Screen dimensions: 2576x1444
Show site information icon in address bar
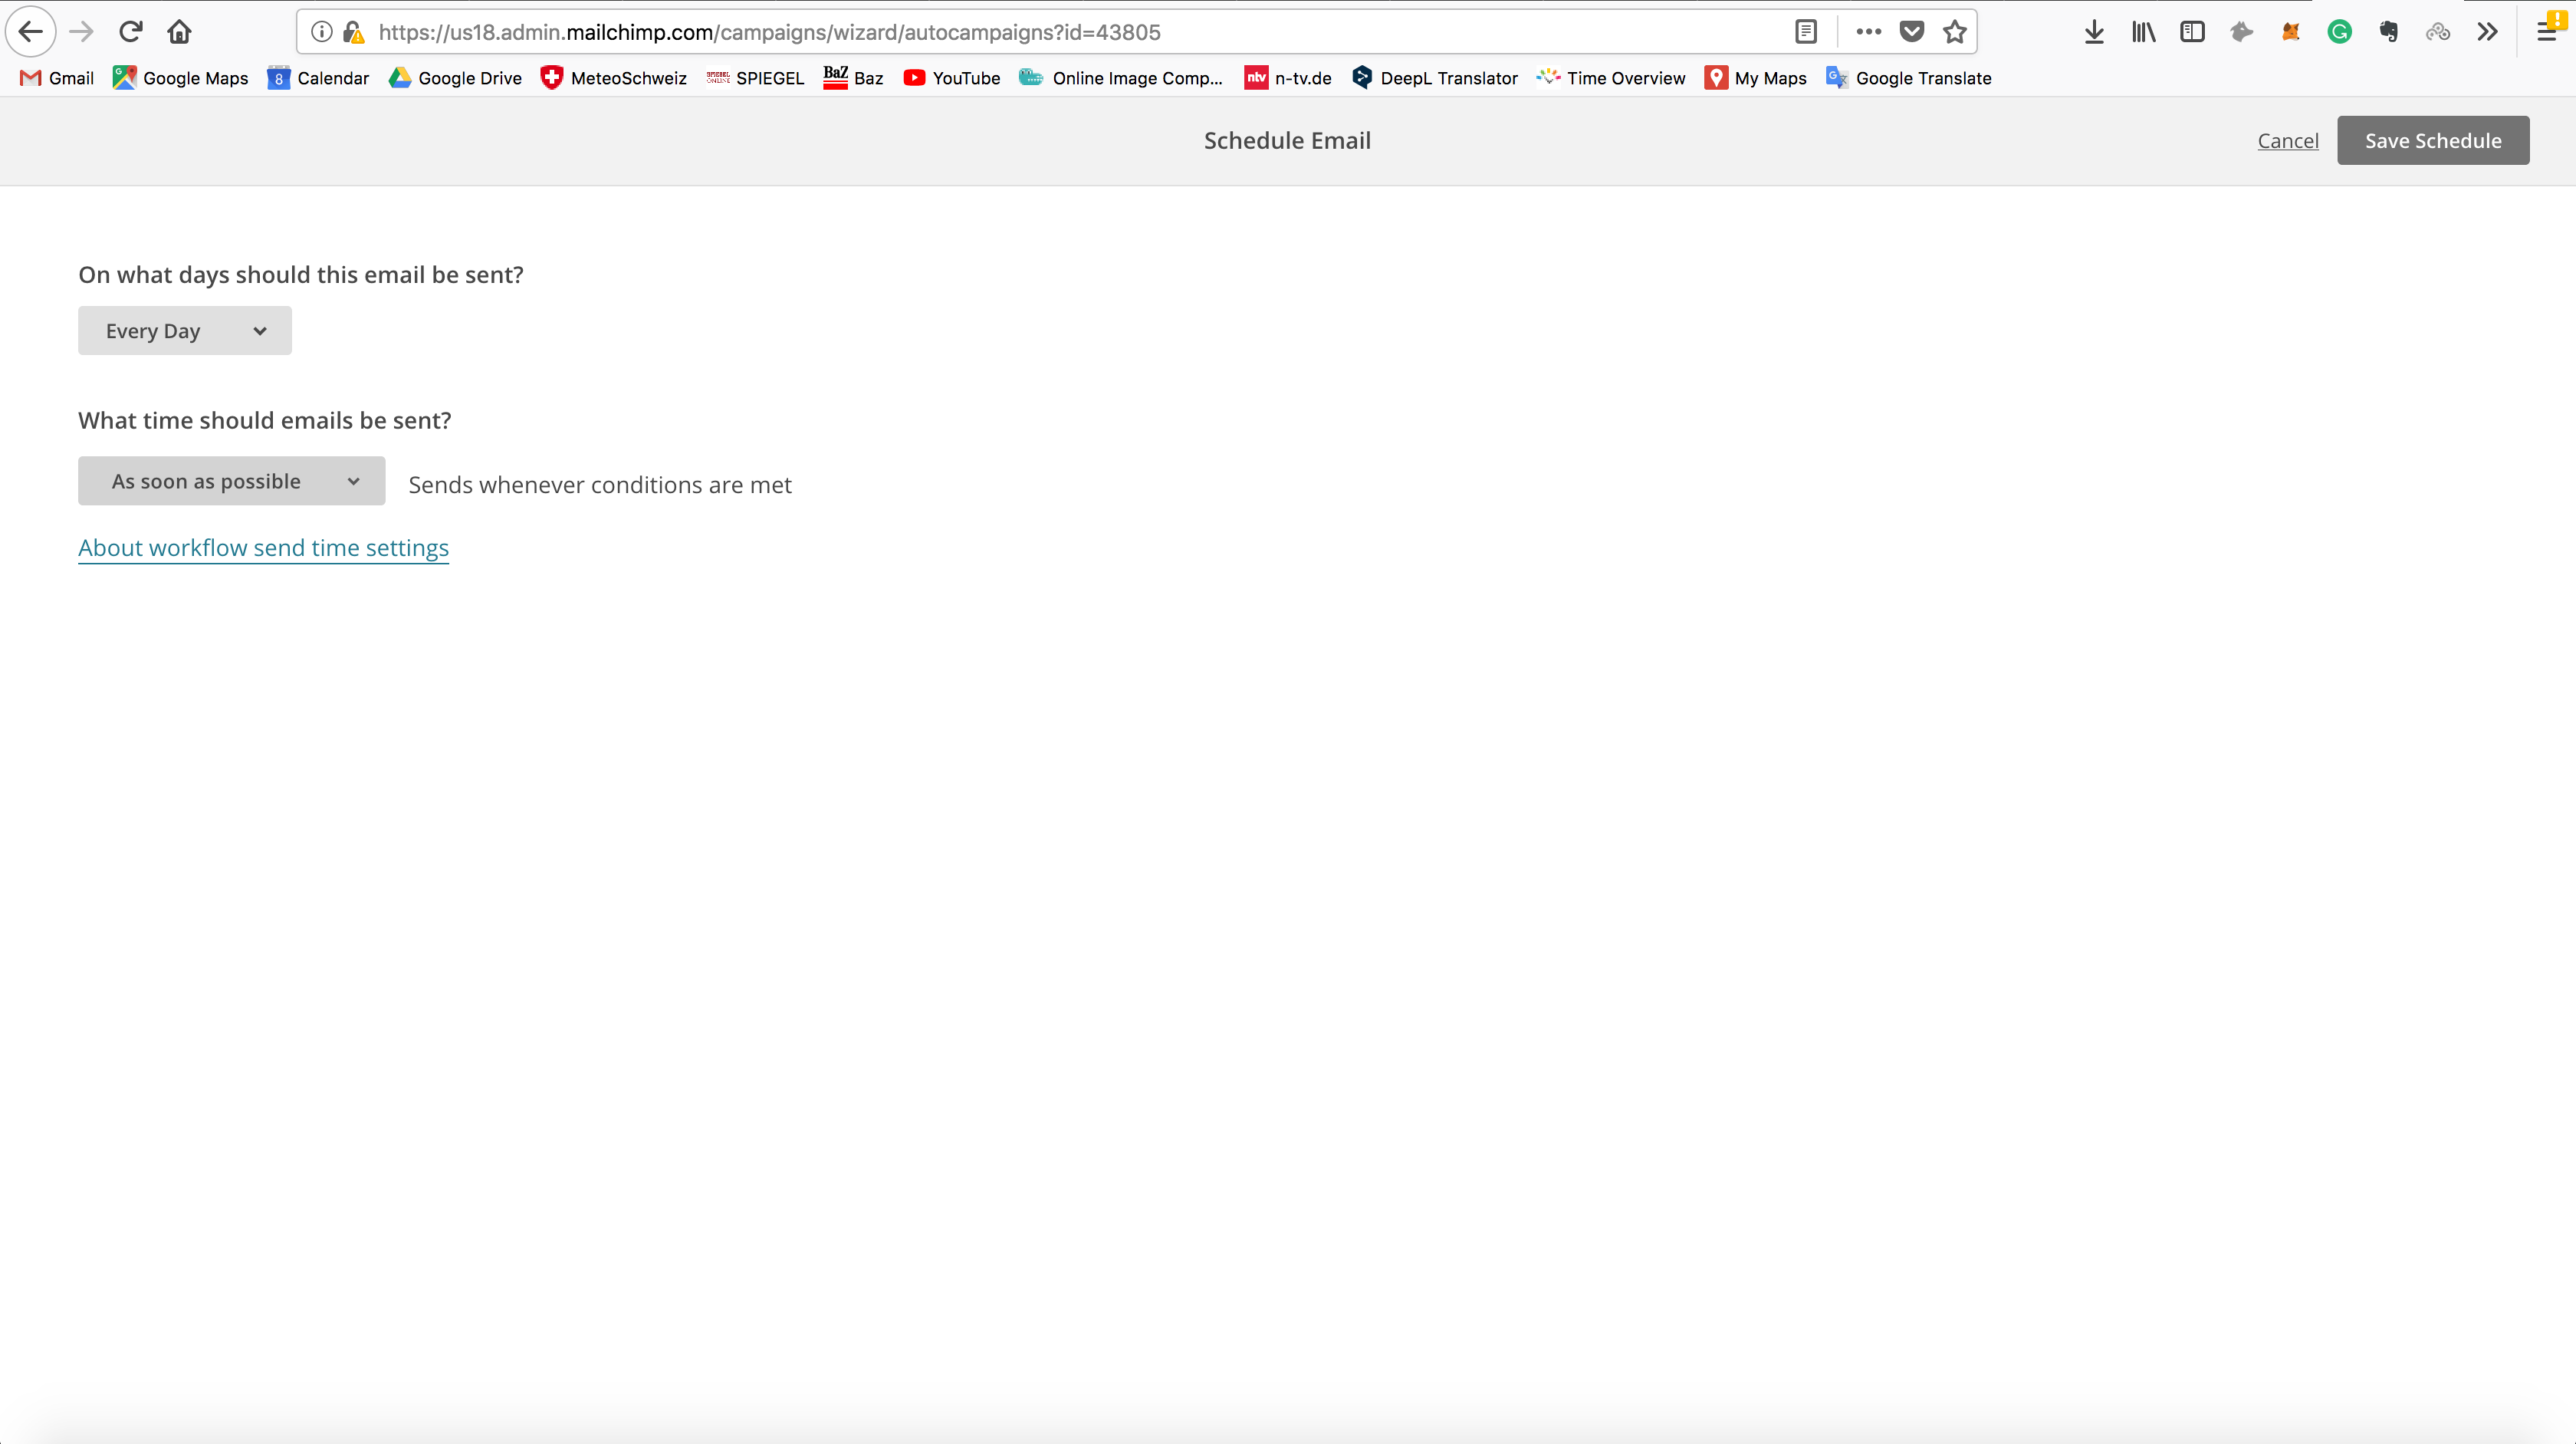pos(321,32)
